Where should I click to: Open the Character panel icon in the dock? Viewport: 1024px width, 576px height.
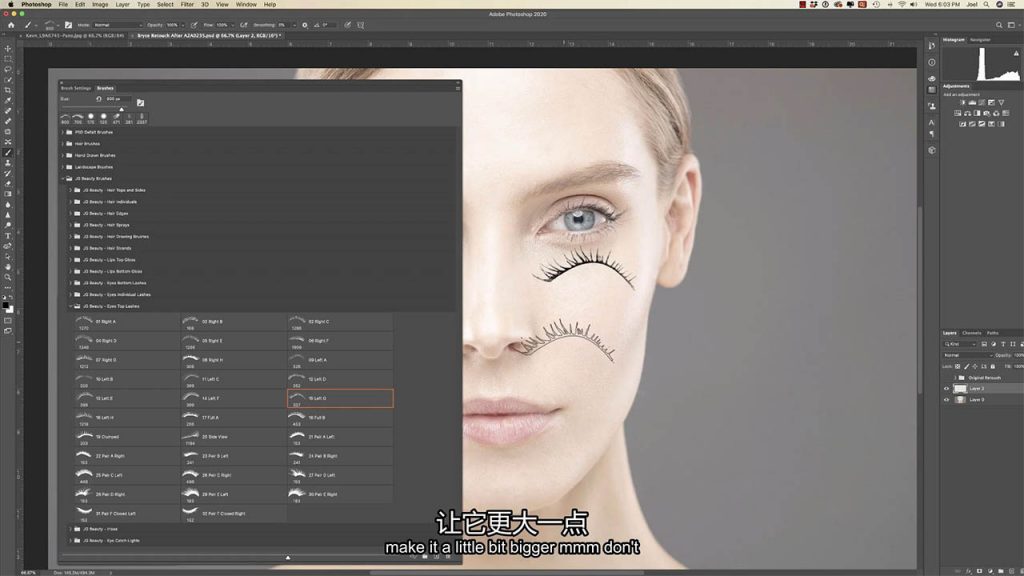(x=932, y=122)
